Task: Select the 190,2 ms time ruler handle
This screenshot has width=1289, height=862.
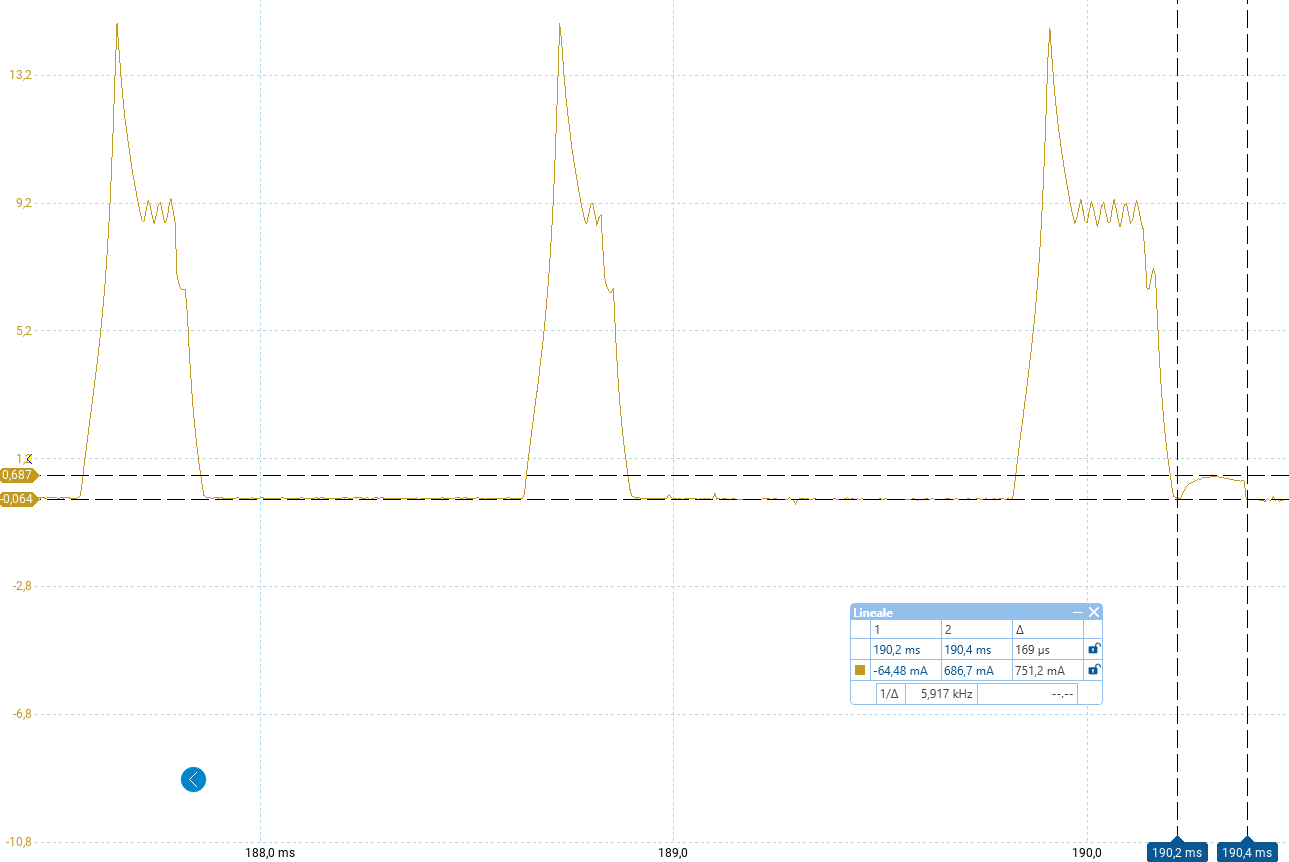Action: click(x=1177, y=852)
